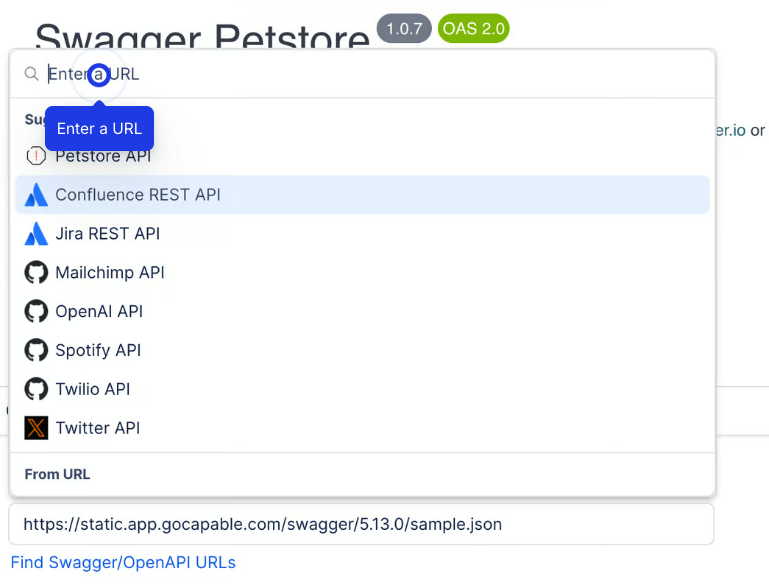Click the Mailchimp GitHub logo icon
This screenshot has width=769, height=586.
click(36, 273)
